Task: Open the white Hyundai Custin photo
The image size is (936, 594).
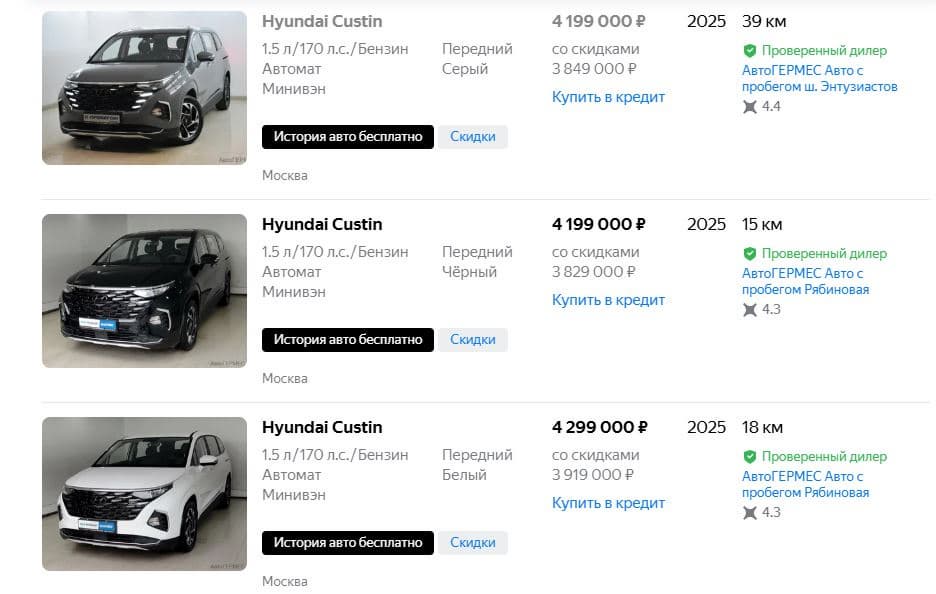Action: (144, 494)
